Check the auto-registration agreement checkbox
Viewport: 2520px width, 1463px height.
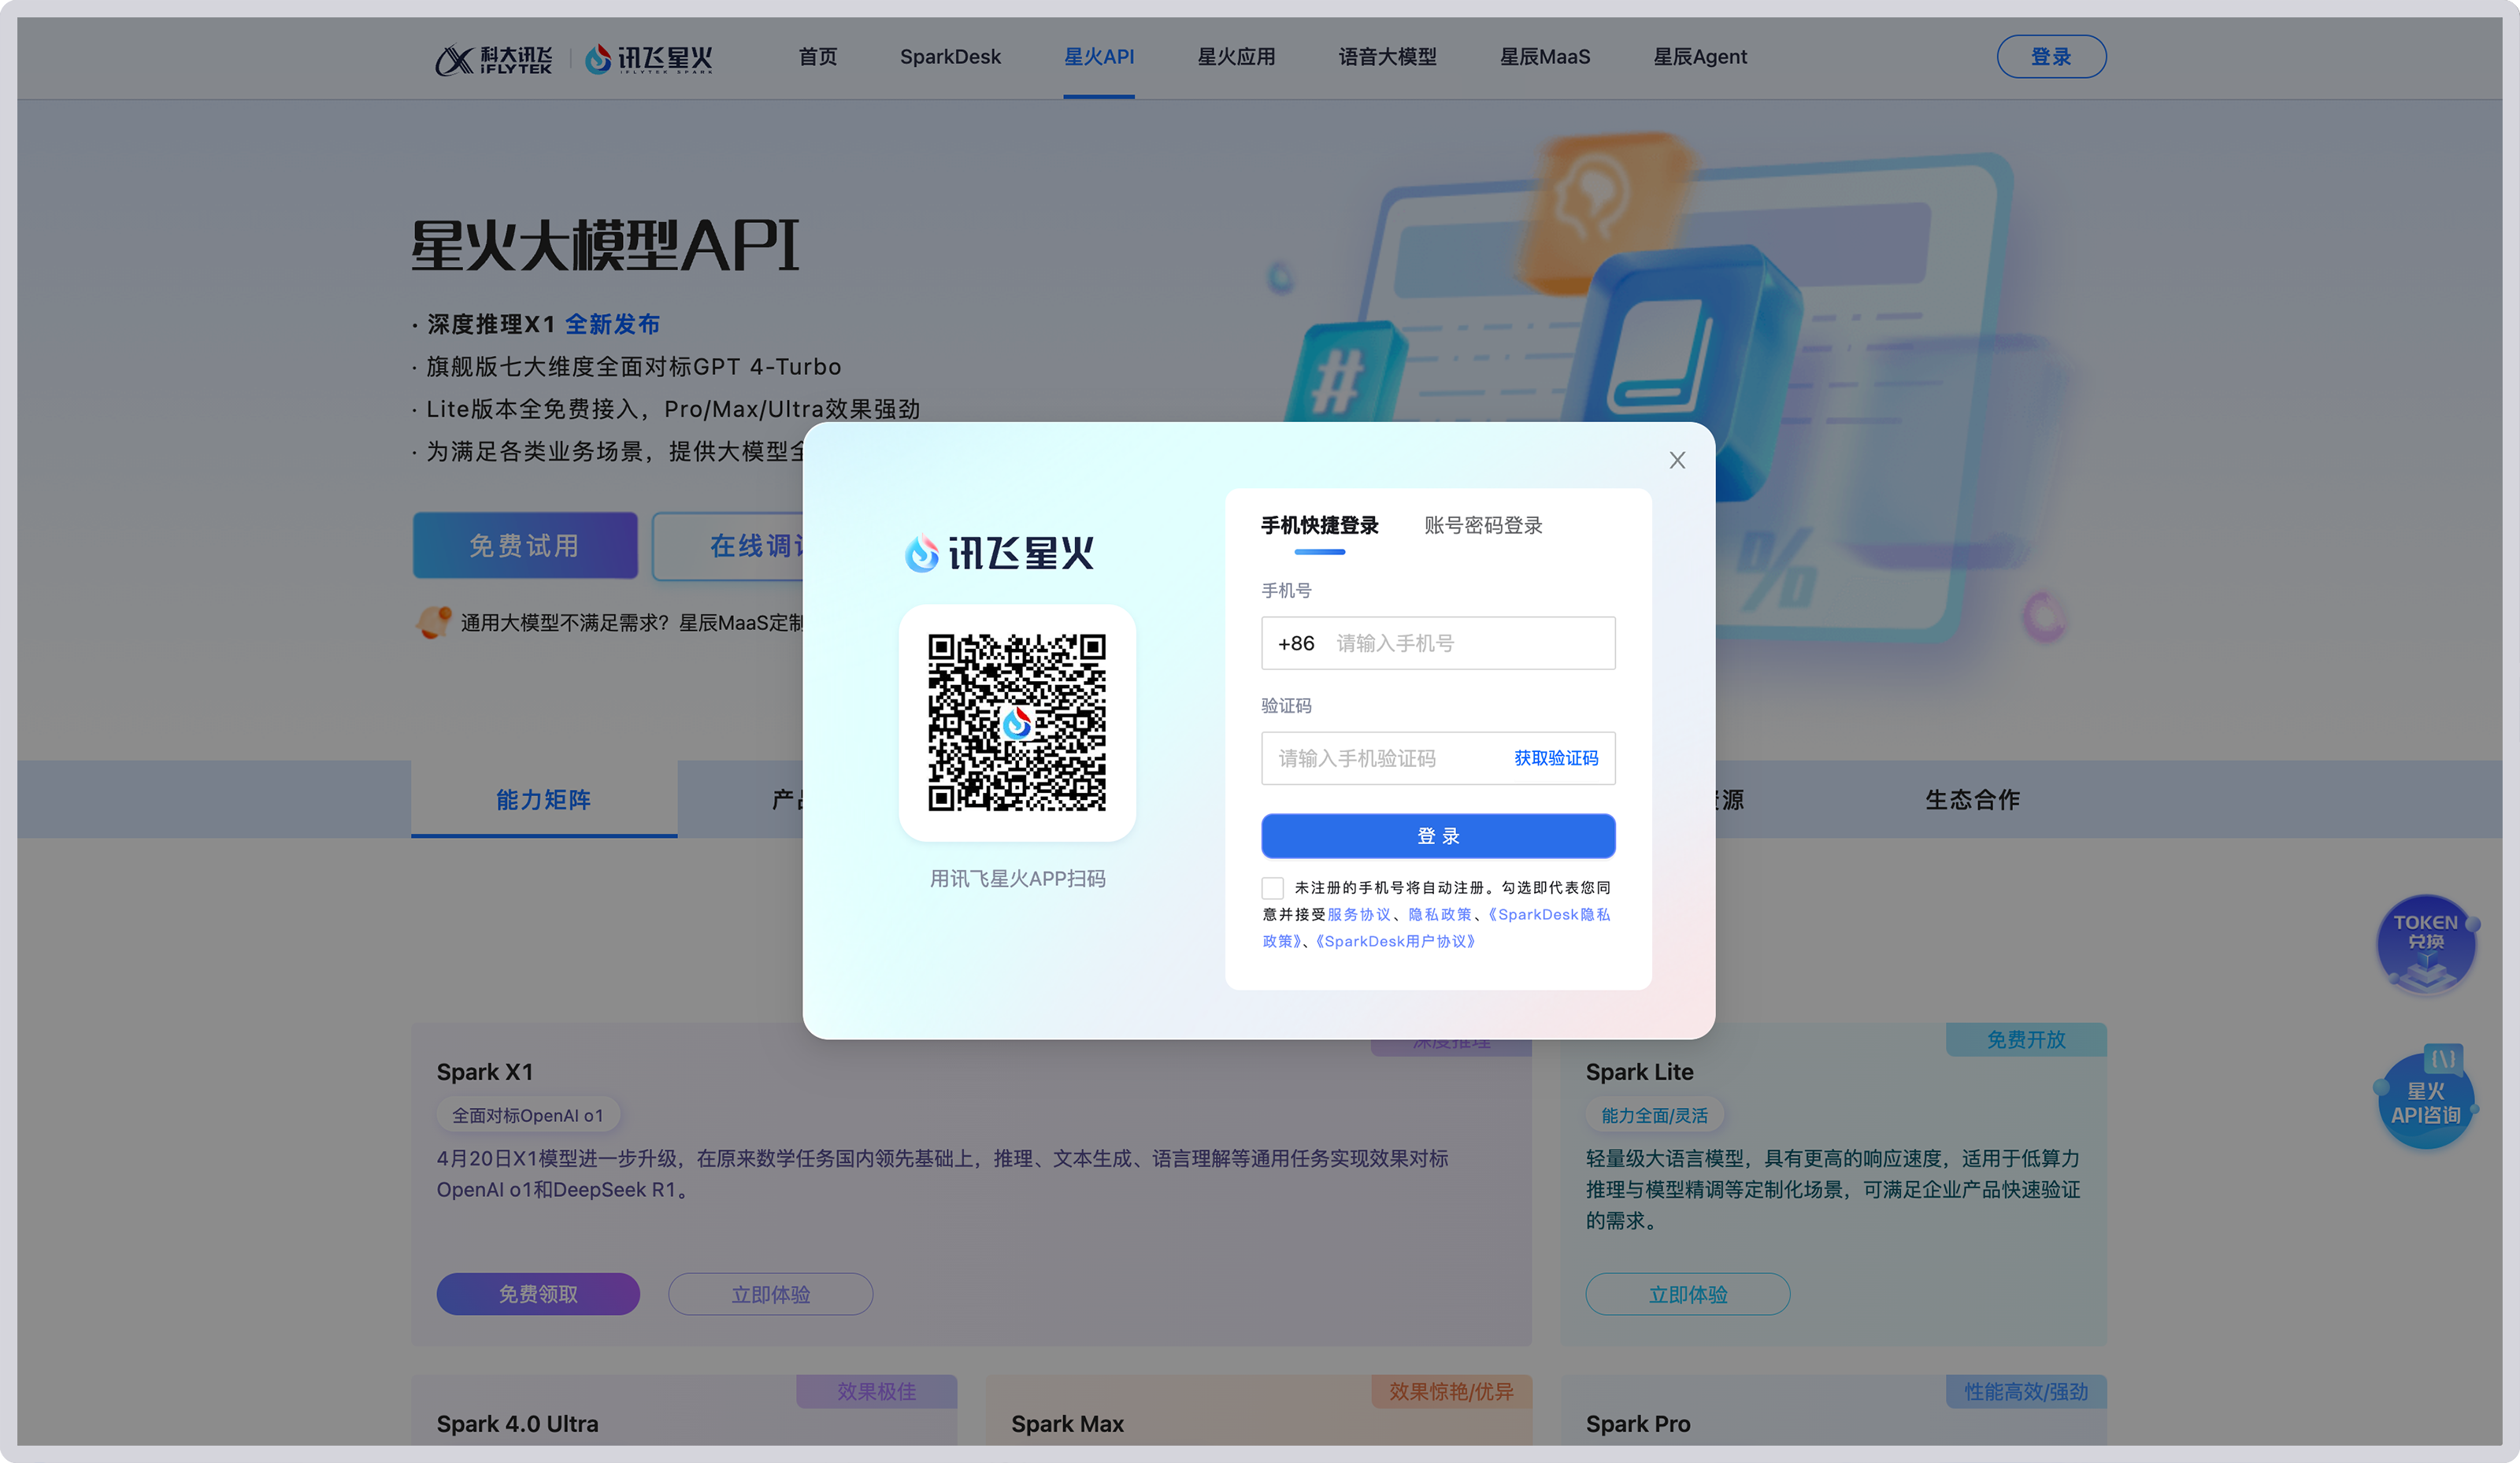tap(1272, 887)
